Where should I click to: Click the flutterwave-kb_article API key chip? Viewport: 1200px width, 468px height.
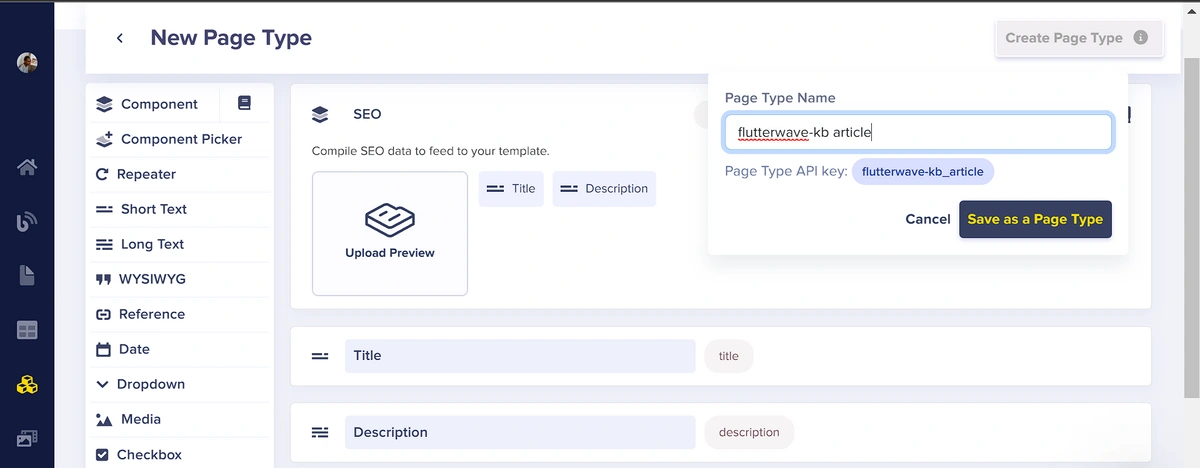(x=922, y=171)
